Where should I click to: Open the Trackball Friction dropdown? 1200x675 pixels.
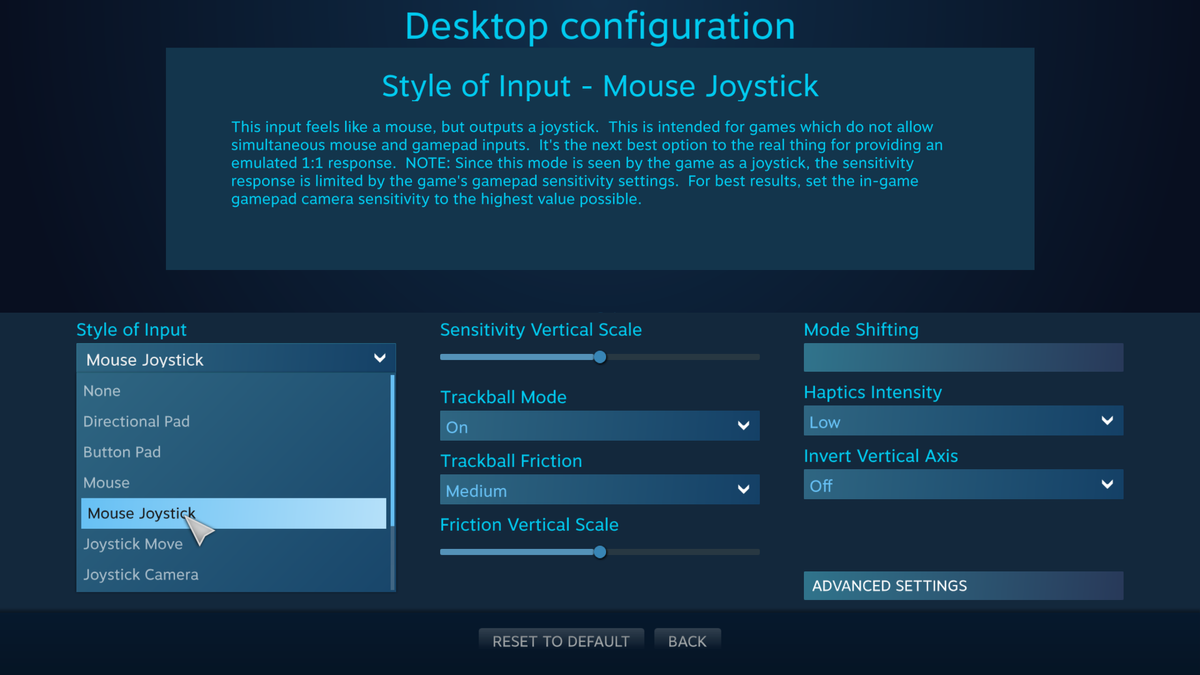click(x=599, y=489)
